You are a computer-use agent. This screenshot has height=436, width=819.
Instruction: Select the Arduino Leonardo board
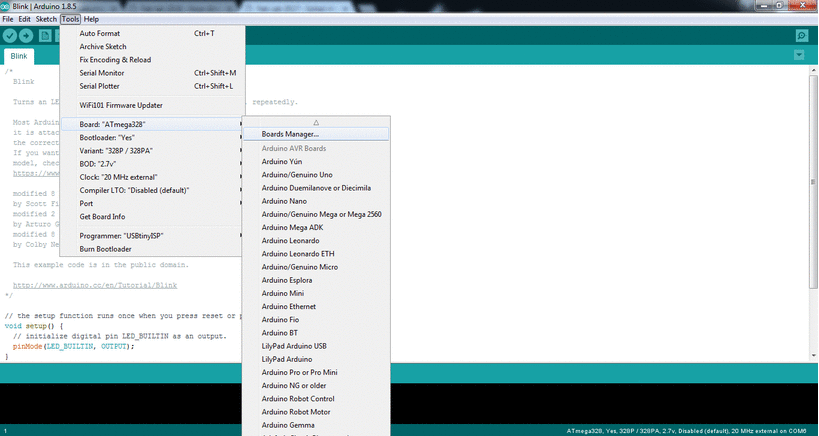(316, 240)
